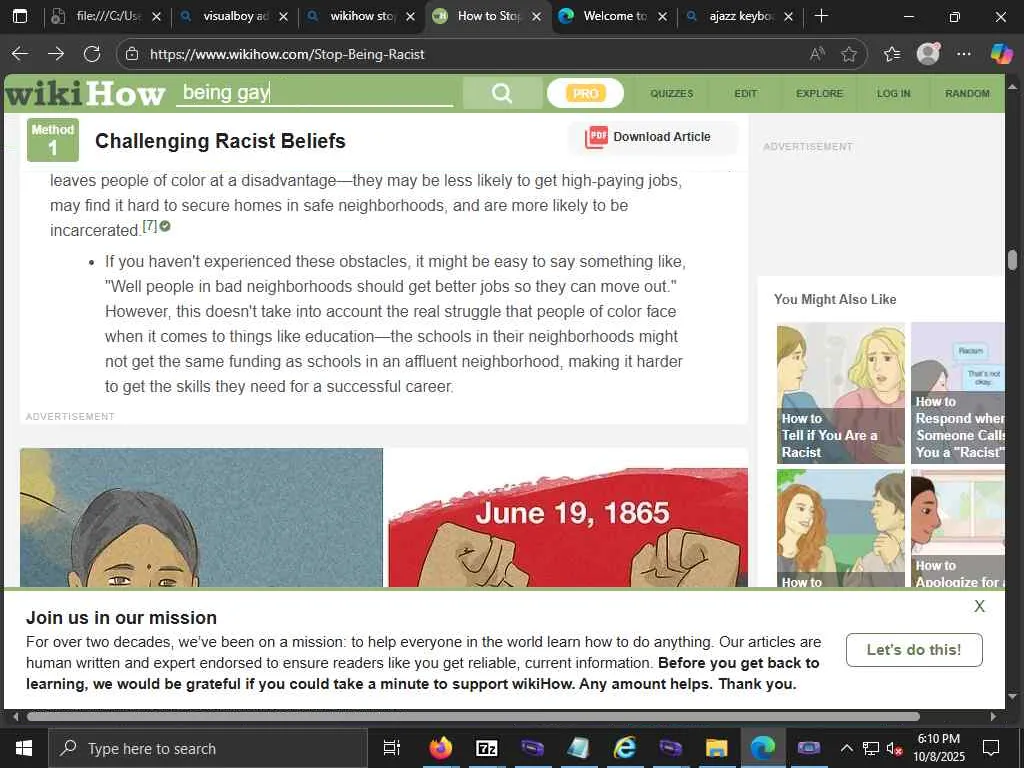
Task: Open the How to Apologize article thumbnail
Action: click(x=958, y=528)
